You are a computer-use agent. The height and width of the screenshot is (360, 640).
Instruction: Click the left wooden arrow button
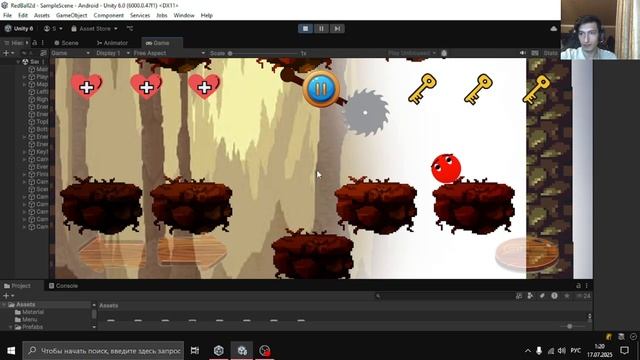click(112, 253)
